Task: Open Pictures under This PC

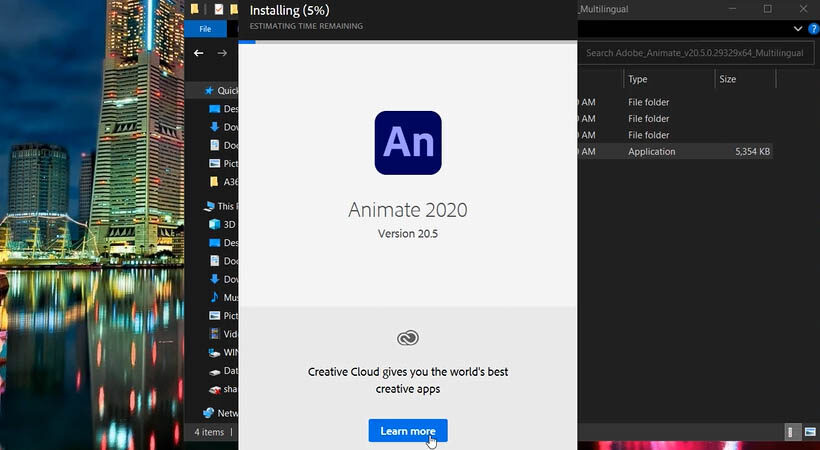Action: (223, 316)
